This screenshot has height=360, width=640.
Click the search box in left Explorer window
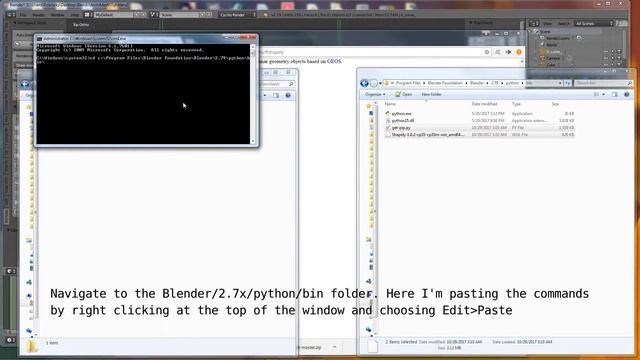tap(277, 84)
